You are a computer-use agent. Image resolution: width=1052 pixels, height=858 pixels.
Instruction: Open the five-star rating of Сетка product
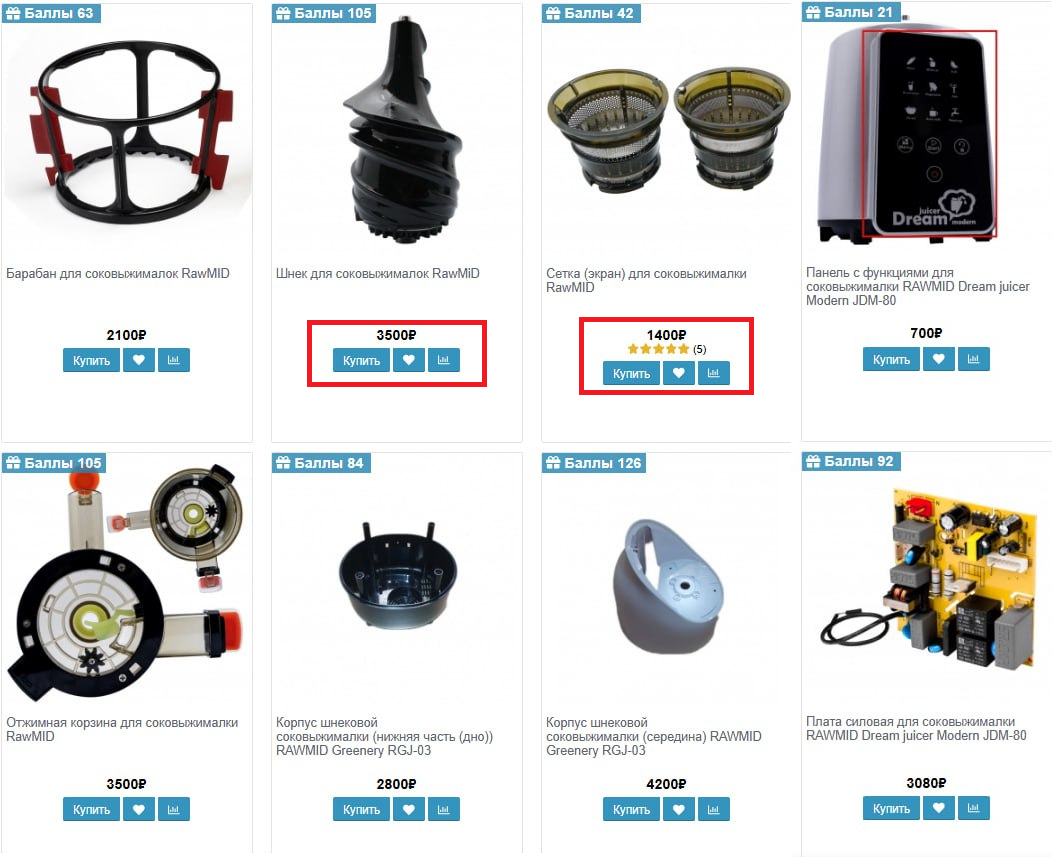pos(658,349)
